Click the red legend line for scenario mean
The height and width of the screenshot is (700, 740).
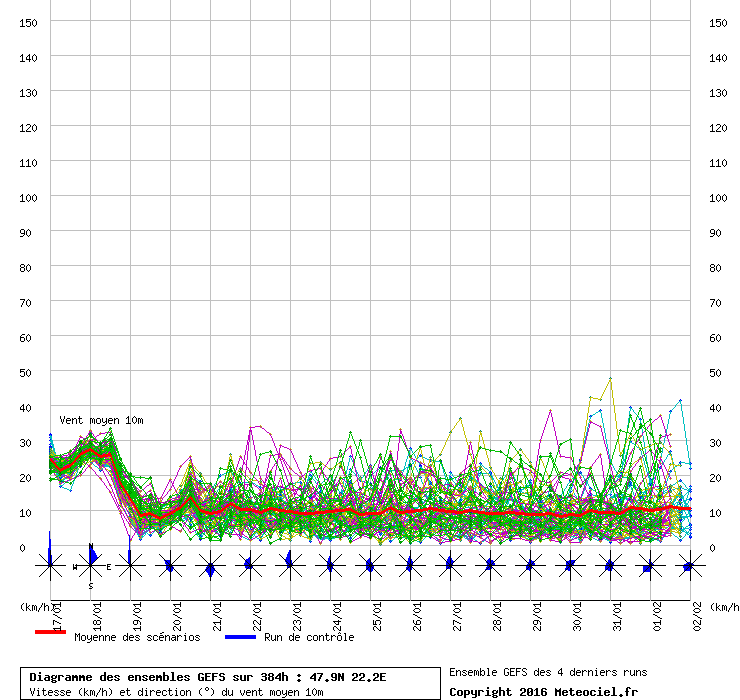50,633
